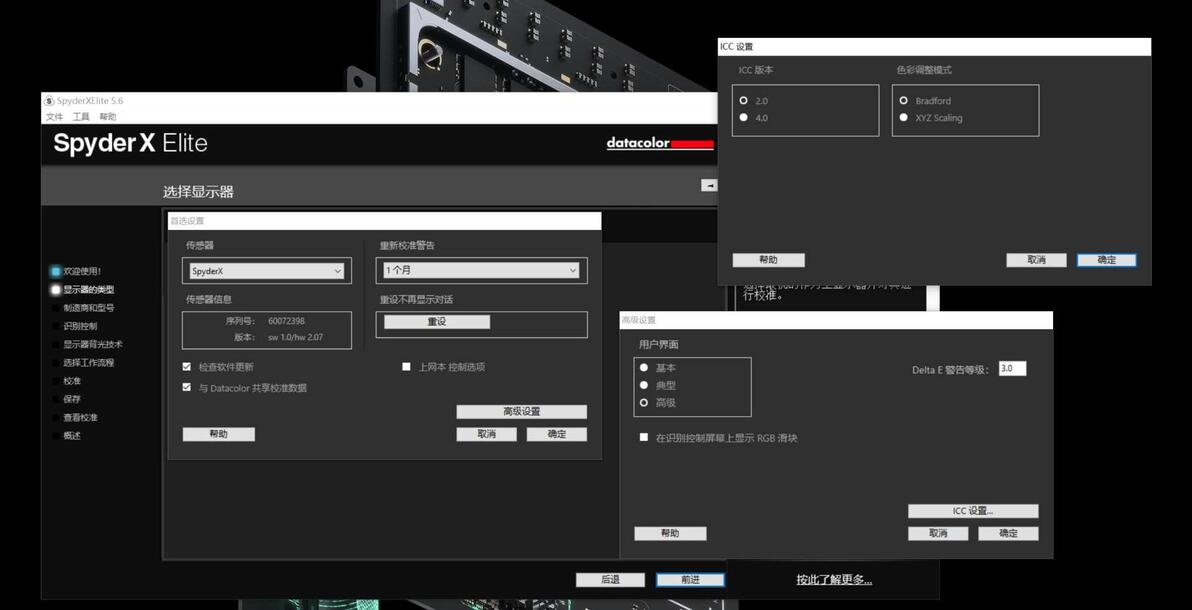The width and height of the screenshot is (1192, 610).
Task: Toggle the 检查软件更新 checkbox
Action: tap(187, 367)
